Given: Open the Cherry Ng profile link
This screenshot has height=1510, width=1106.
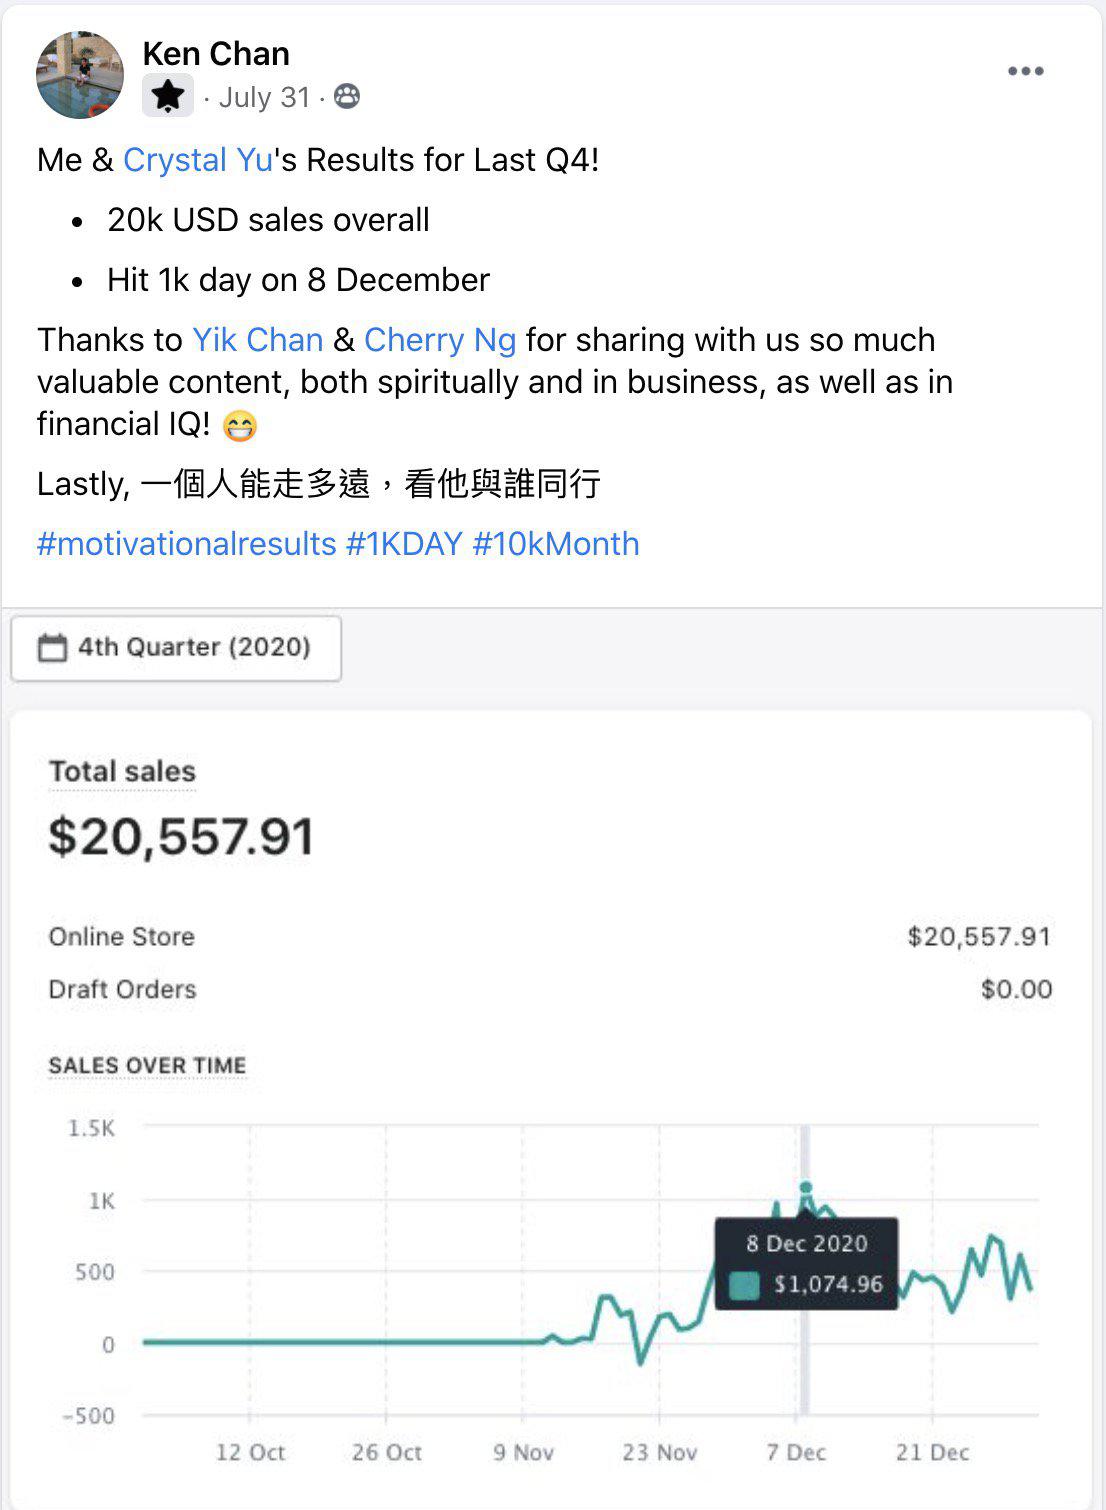Looking at the screenshot, I should (x=440, y=340).
